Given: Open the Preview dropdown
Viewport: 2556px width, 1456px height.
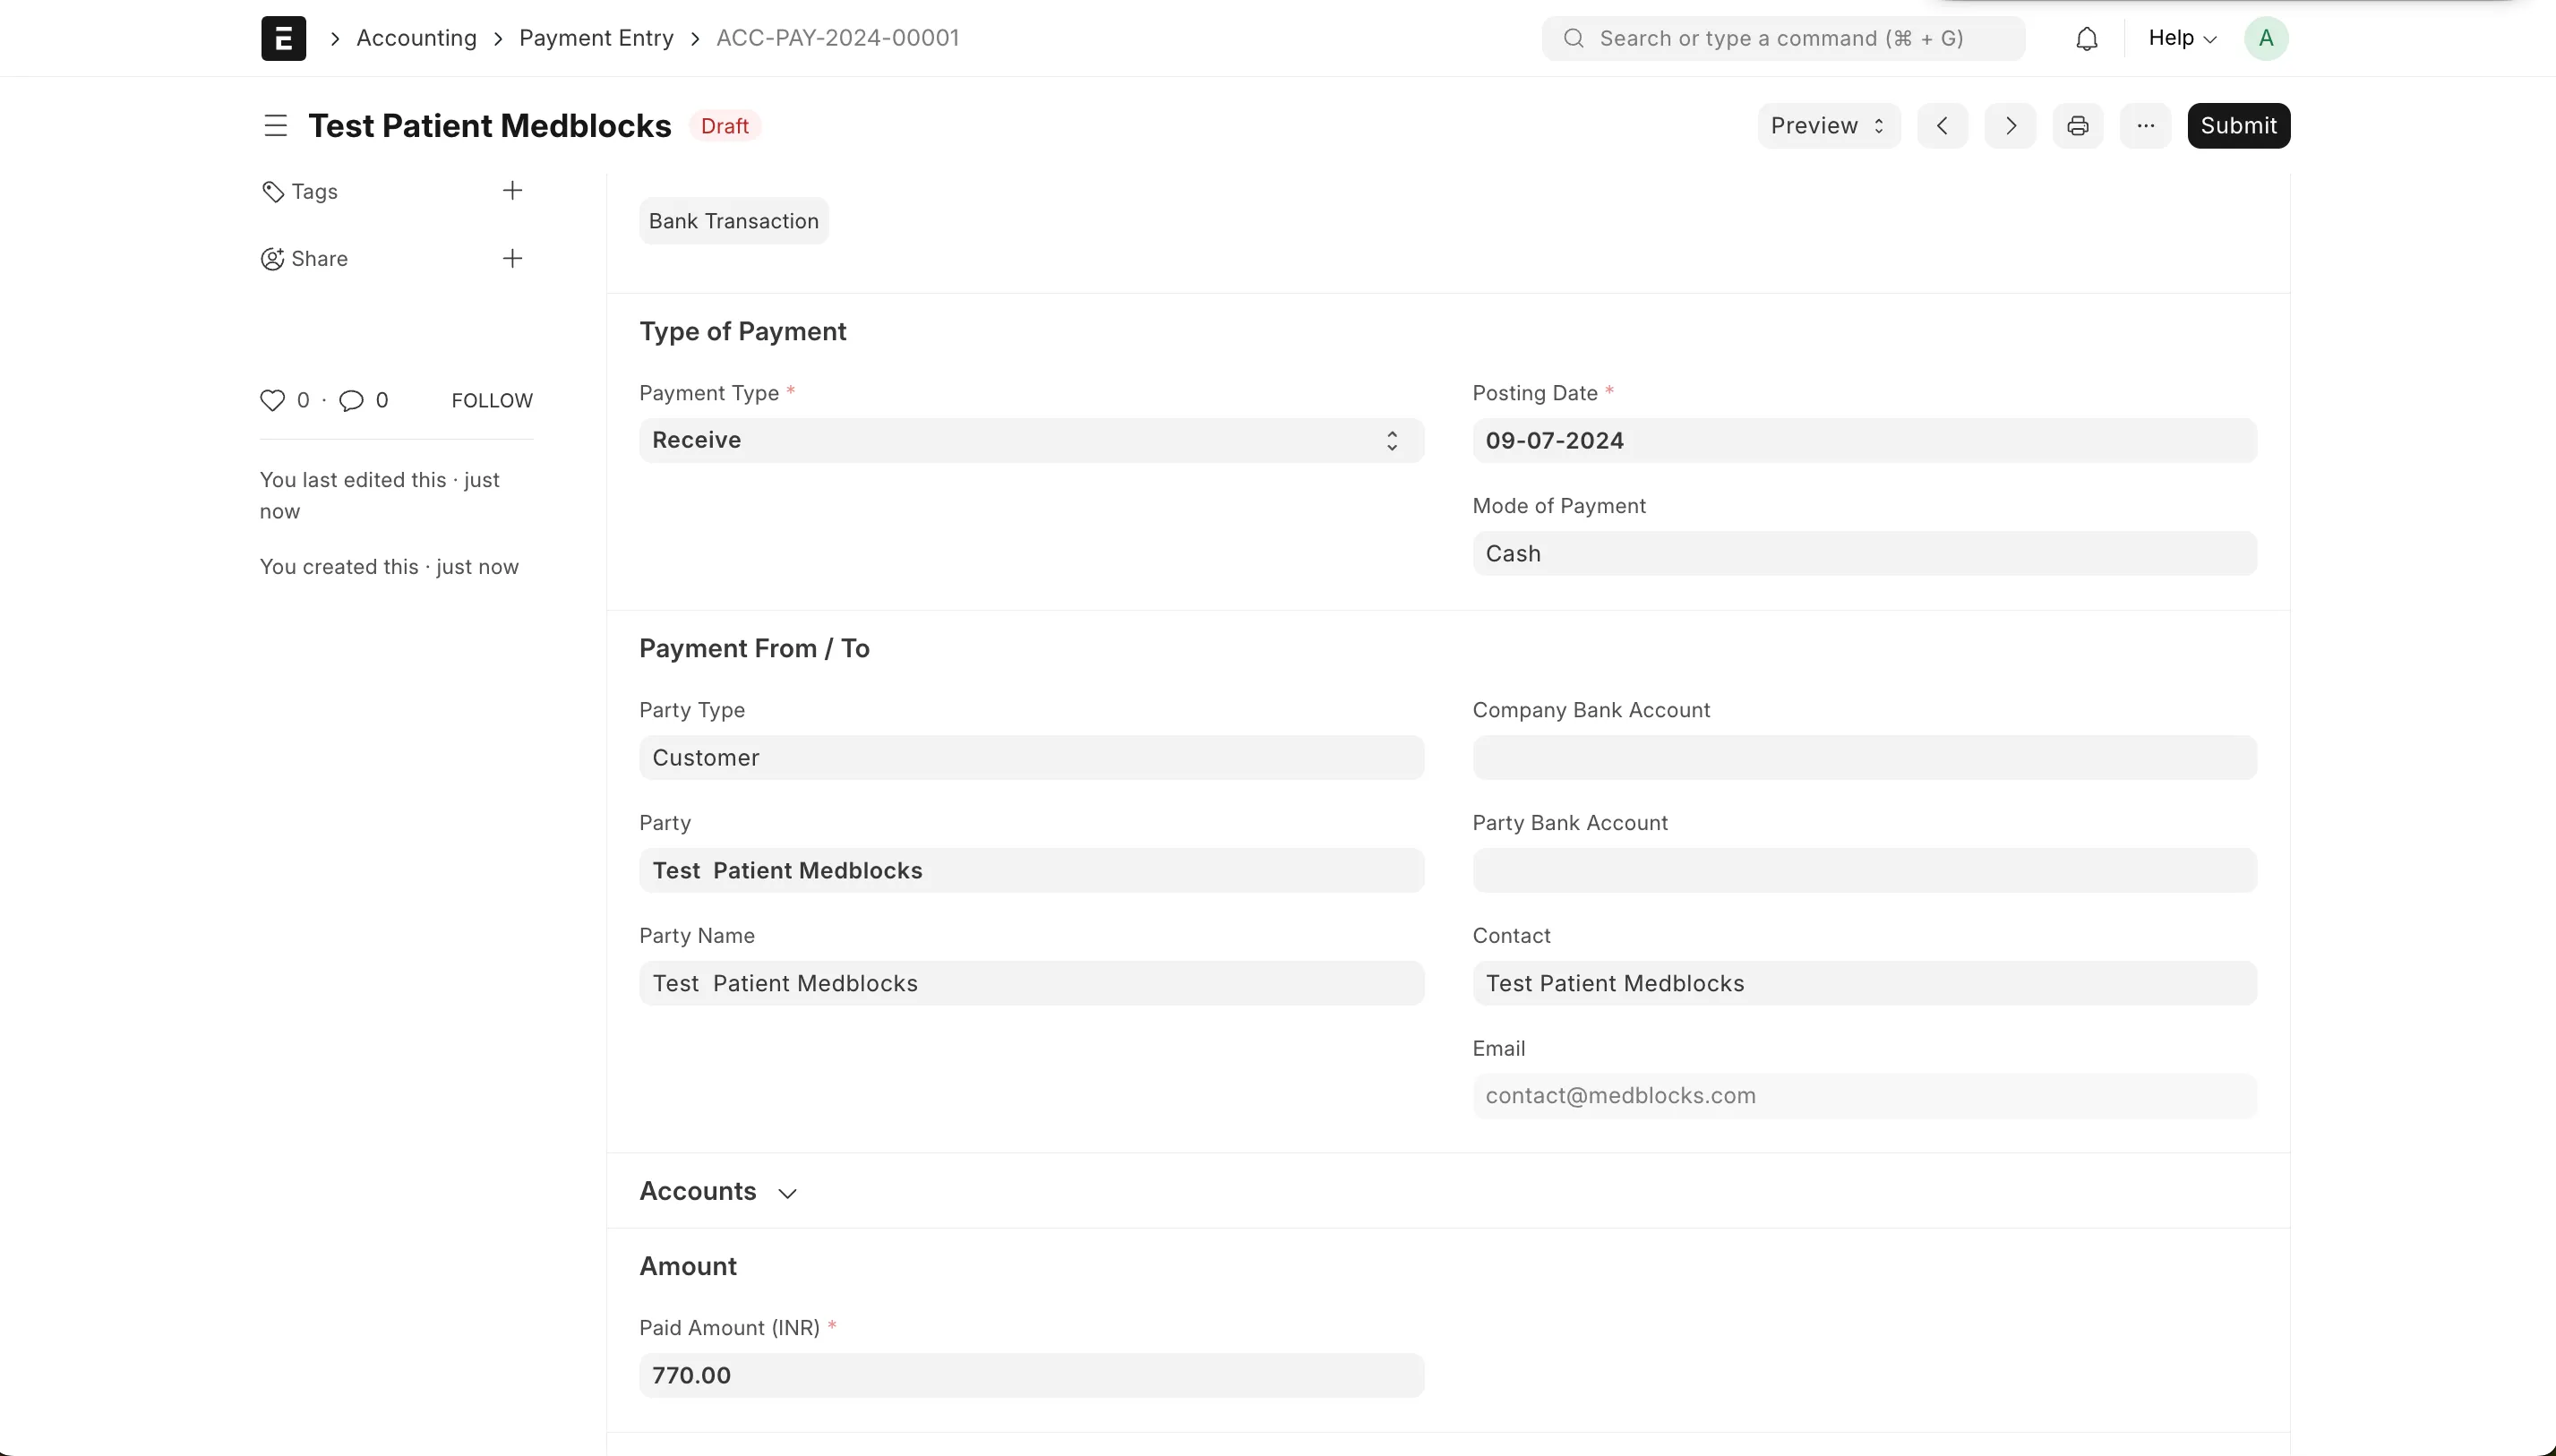Looking at the screenshot, I should [x=1826, y=125].
